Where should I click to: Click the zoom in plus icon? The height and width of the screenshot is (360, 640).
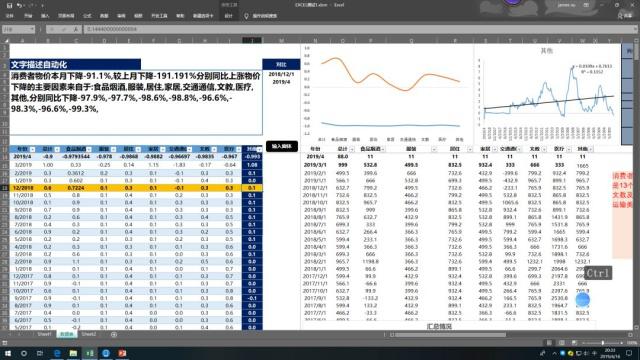622,343
